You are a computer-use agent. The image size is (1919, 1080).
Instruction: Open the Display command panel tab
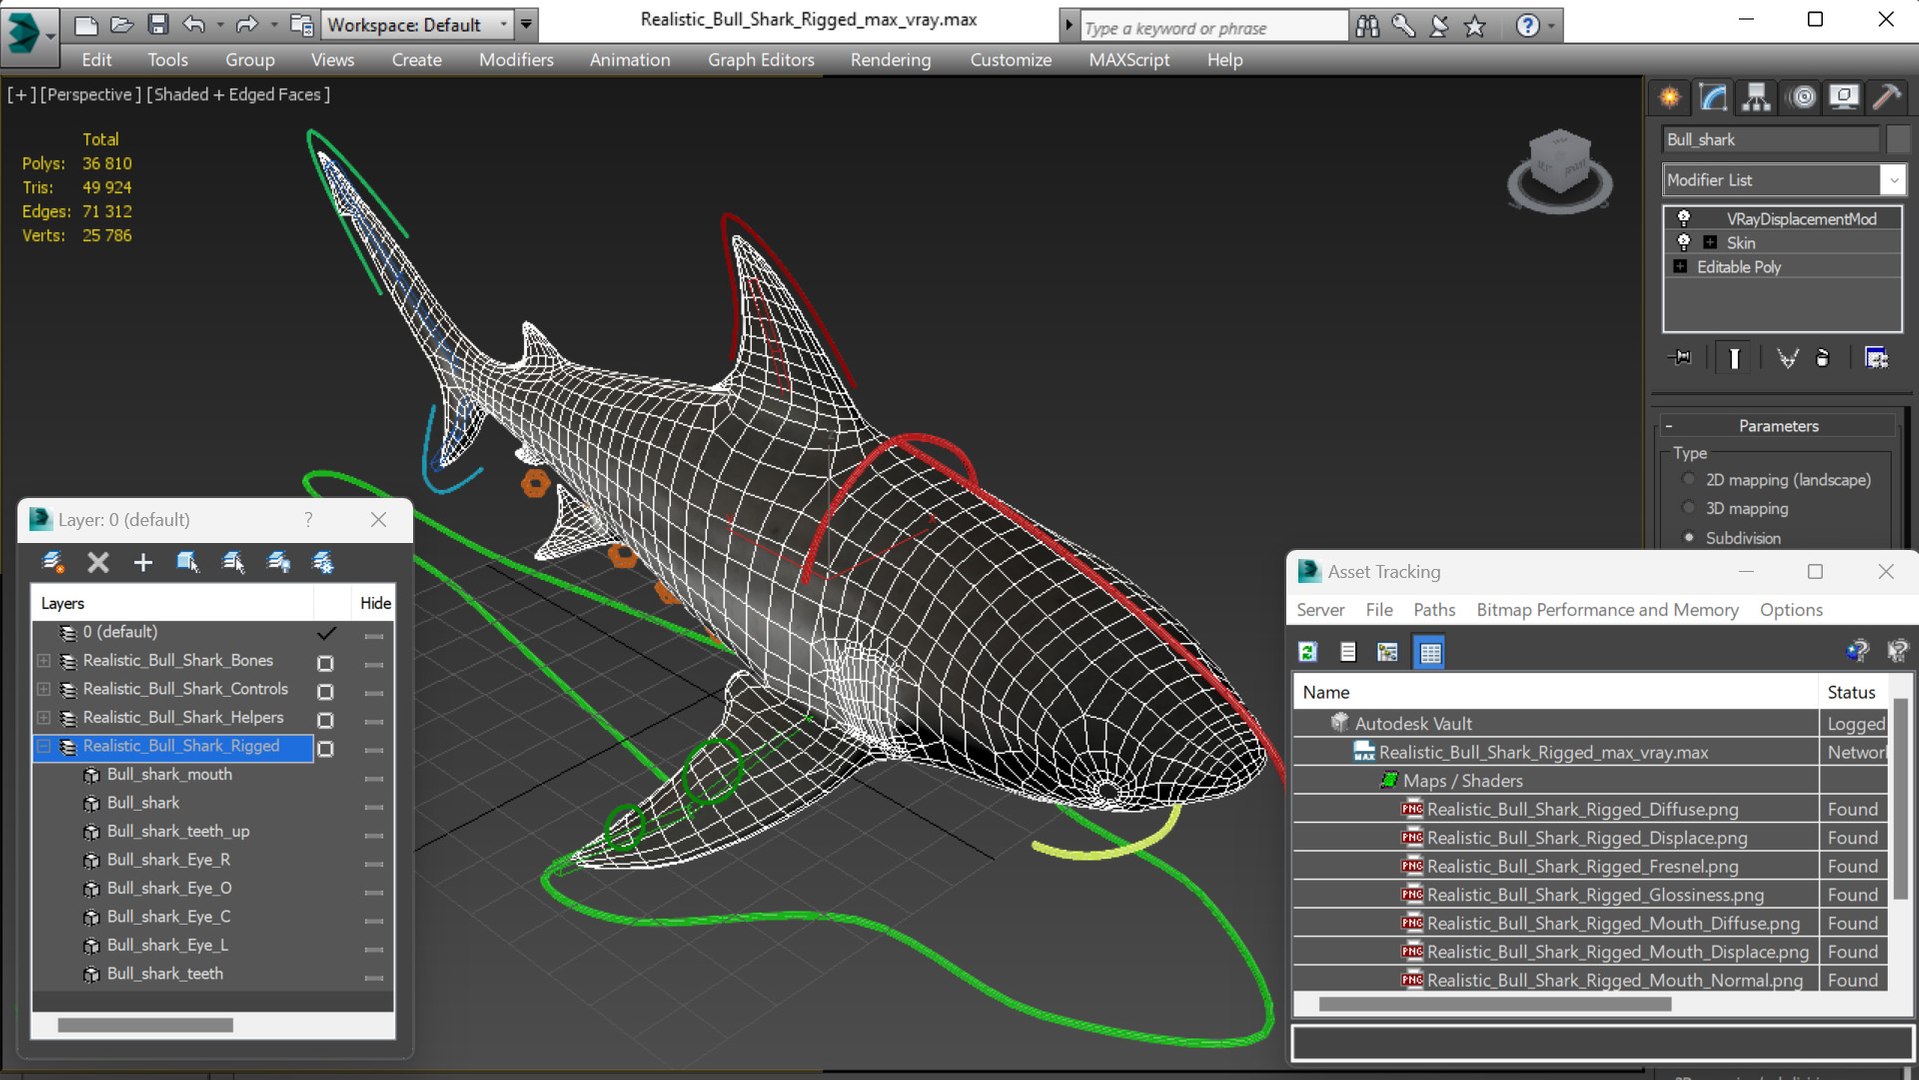tap(1843, 97)
